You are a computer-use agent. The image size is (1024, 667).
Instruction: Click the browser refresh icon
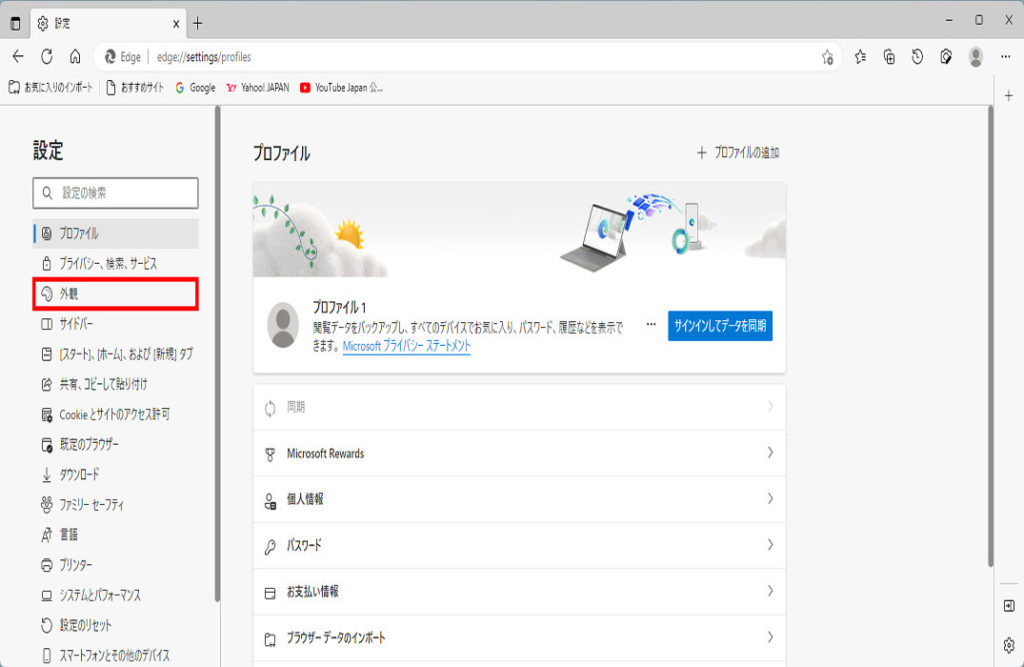click(46, 57)
